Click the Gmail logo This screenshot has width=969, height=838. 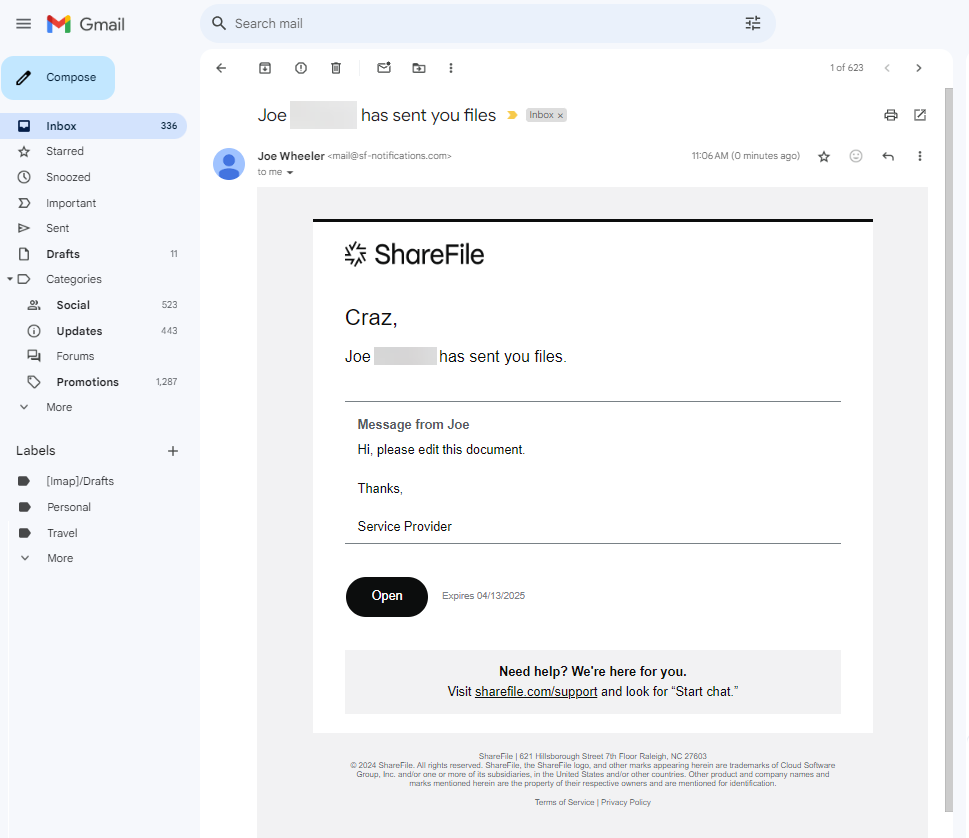(86, 24)
